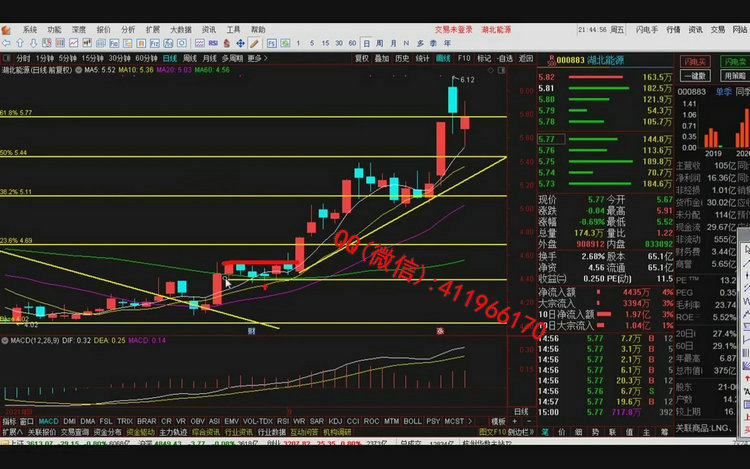Screen dimensions: 750x469
Task: Select the daily 日 period button
Action: tap(366, 44)
